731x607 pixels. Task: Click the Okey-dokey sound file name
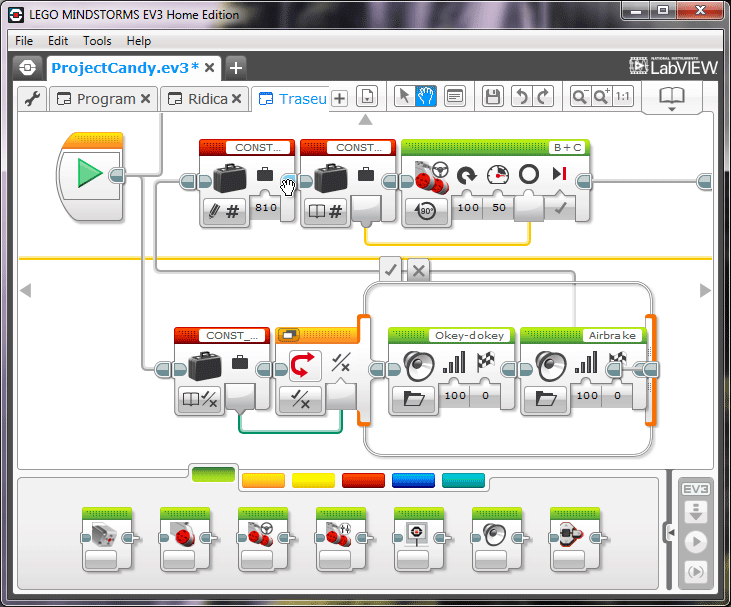[x=469, y=335]
